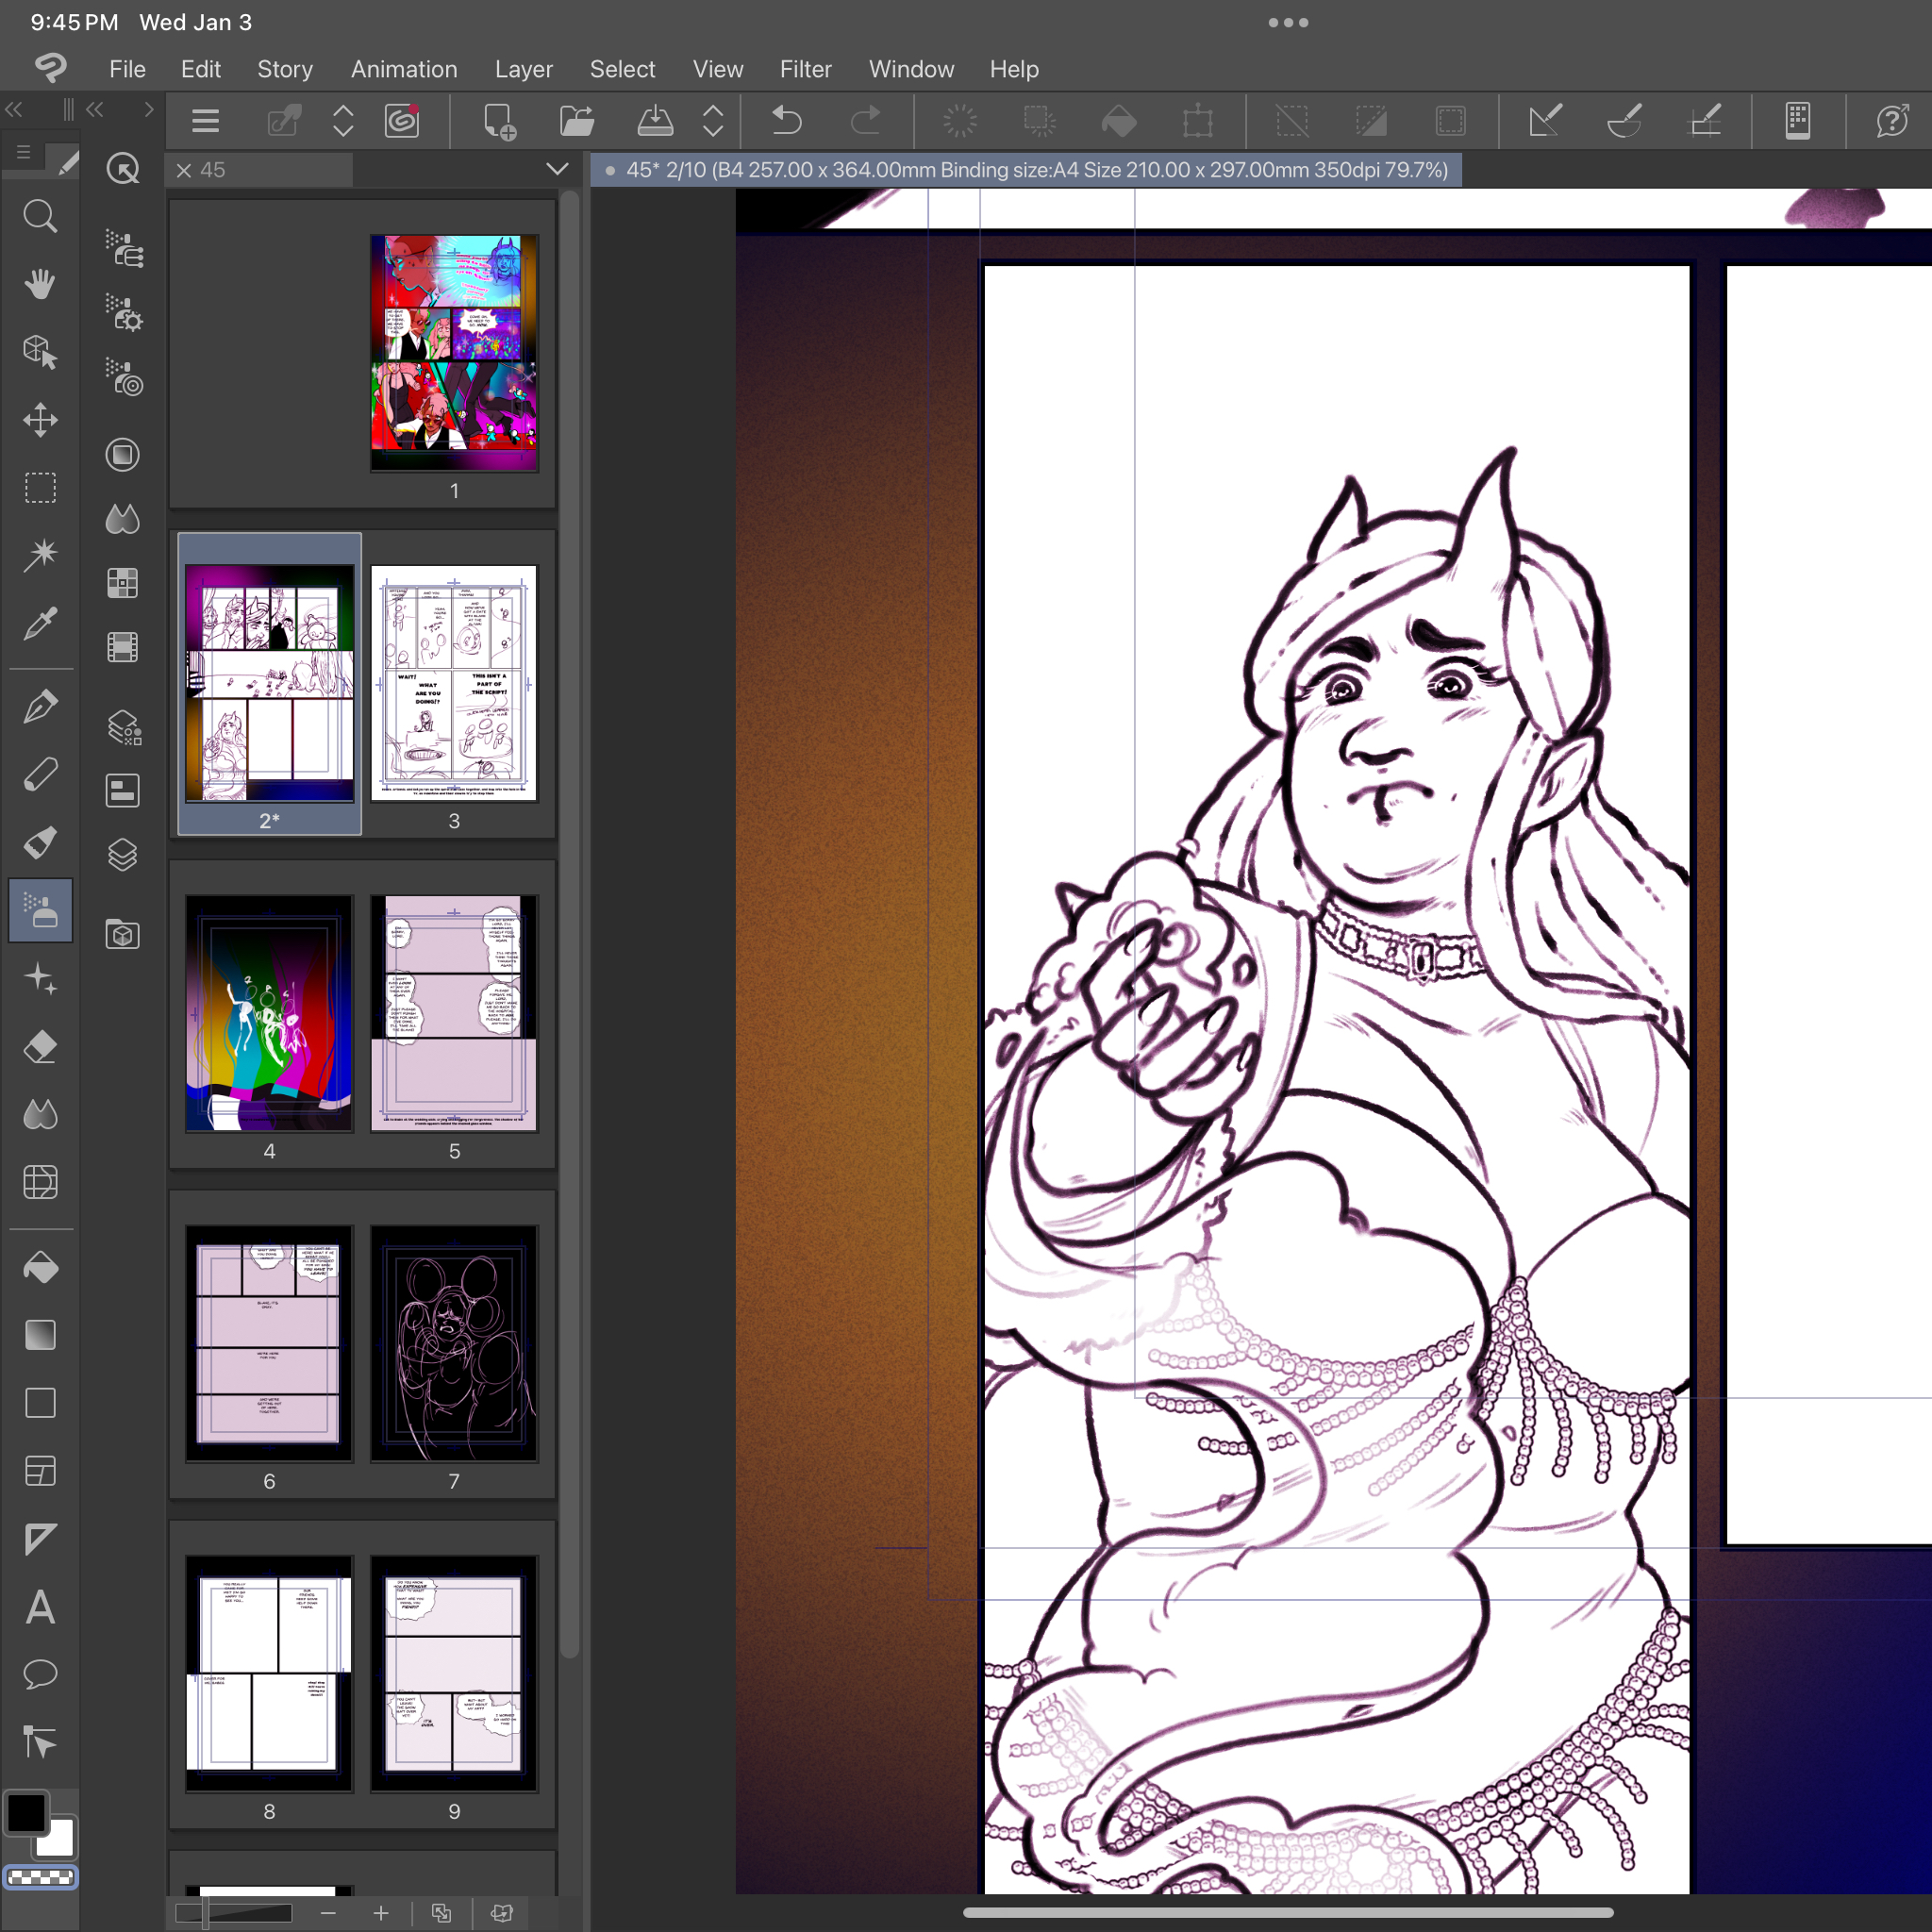Screen dimensions: 1932x1932
Task: Open page 7 thumbnail
Action: [x=454, y=1343]
